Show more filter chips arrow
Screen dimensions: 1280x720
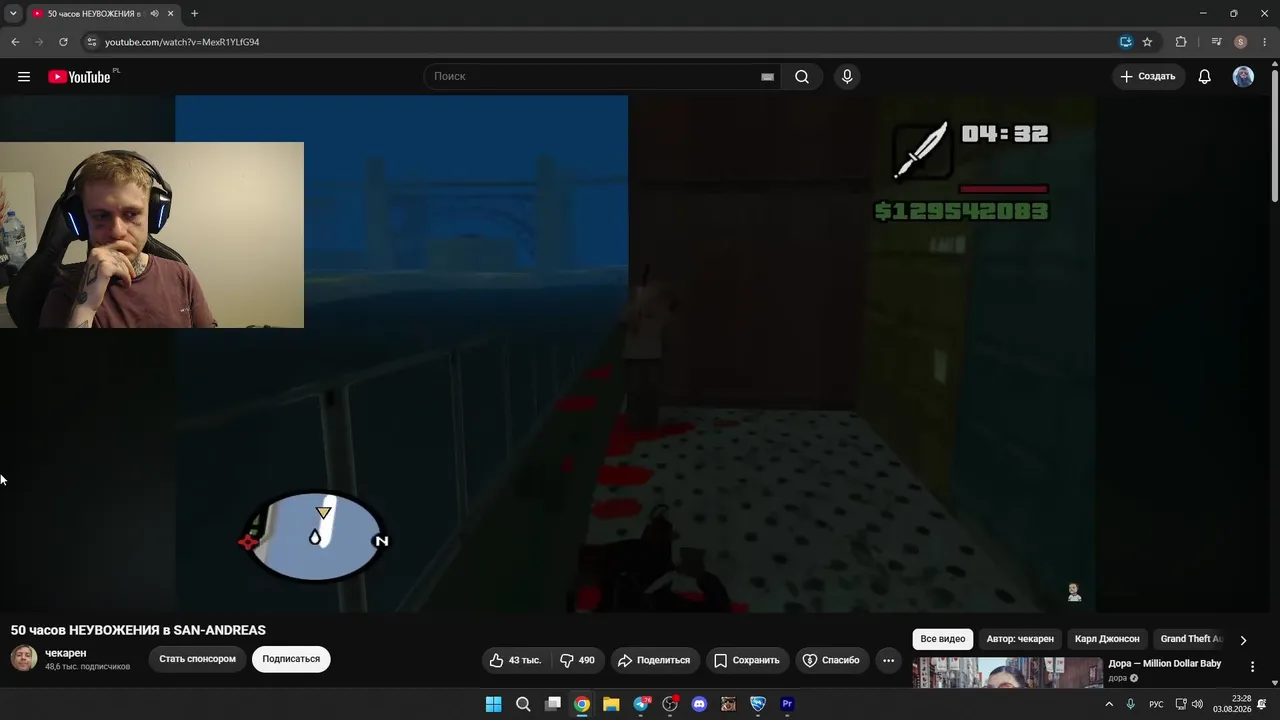[x=1243, y=640]
